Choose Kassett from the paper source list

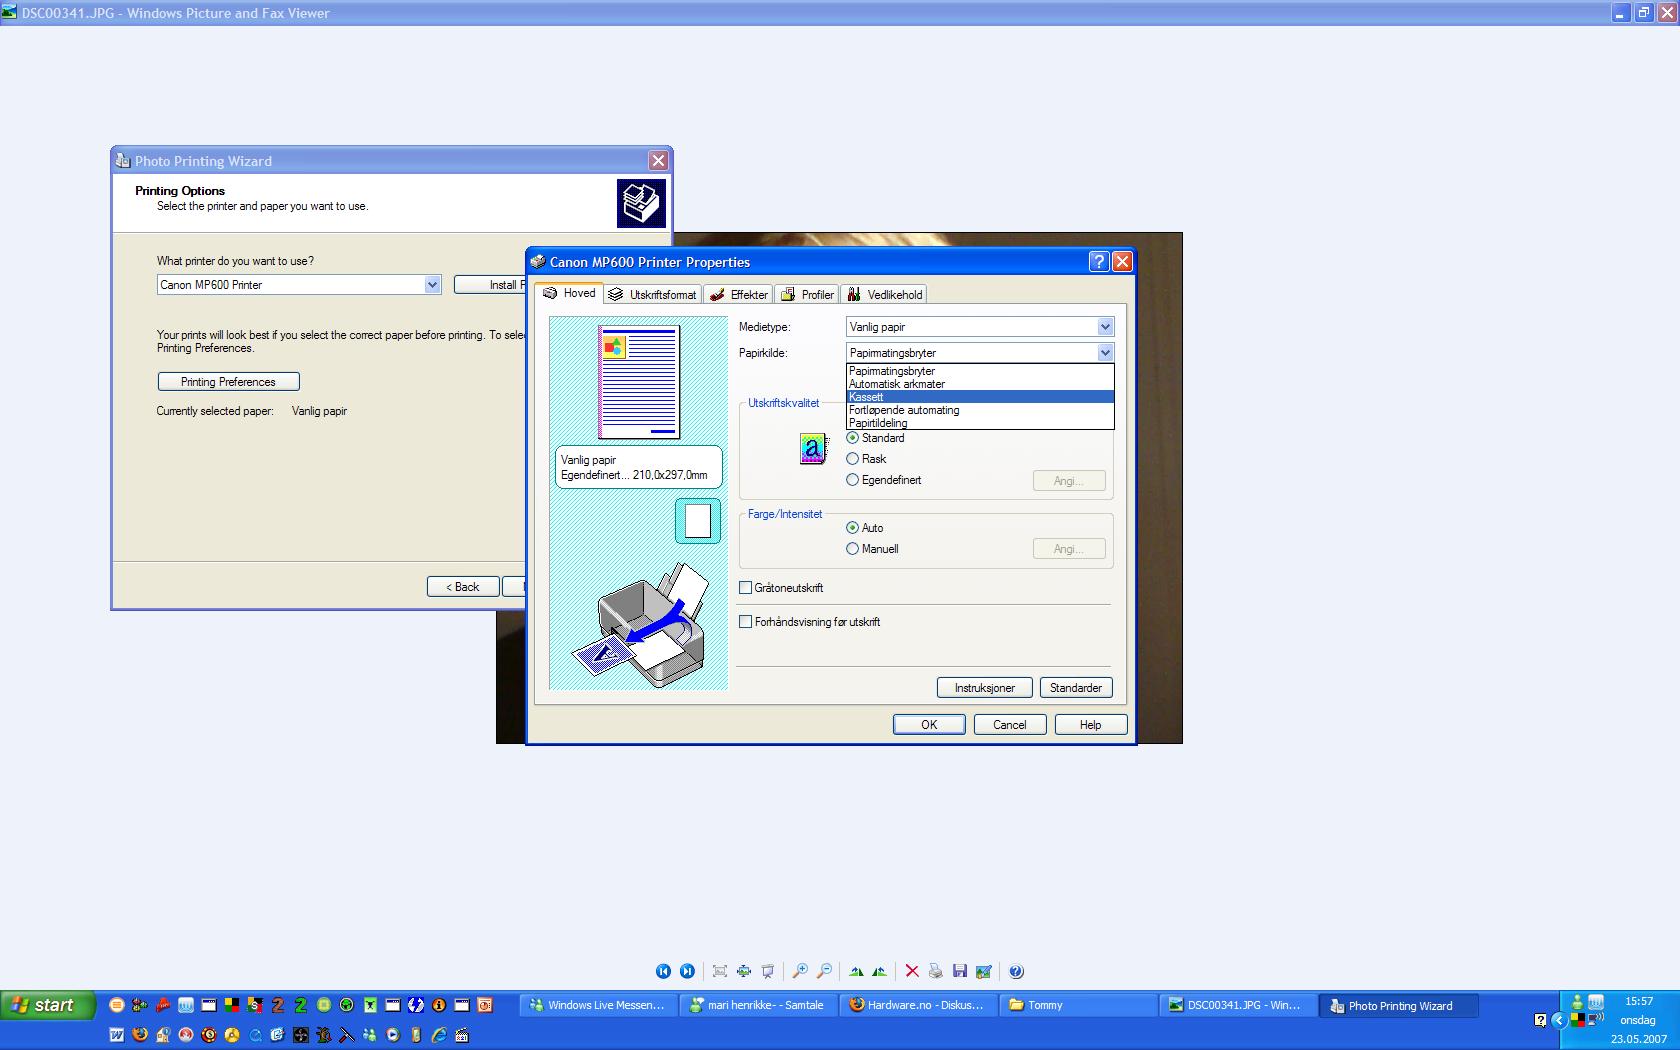point(980,397)
